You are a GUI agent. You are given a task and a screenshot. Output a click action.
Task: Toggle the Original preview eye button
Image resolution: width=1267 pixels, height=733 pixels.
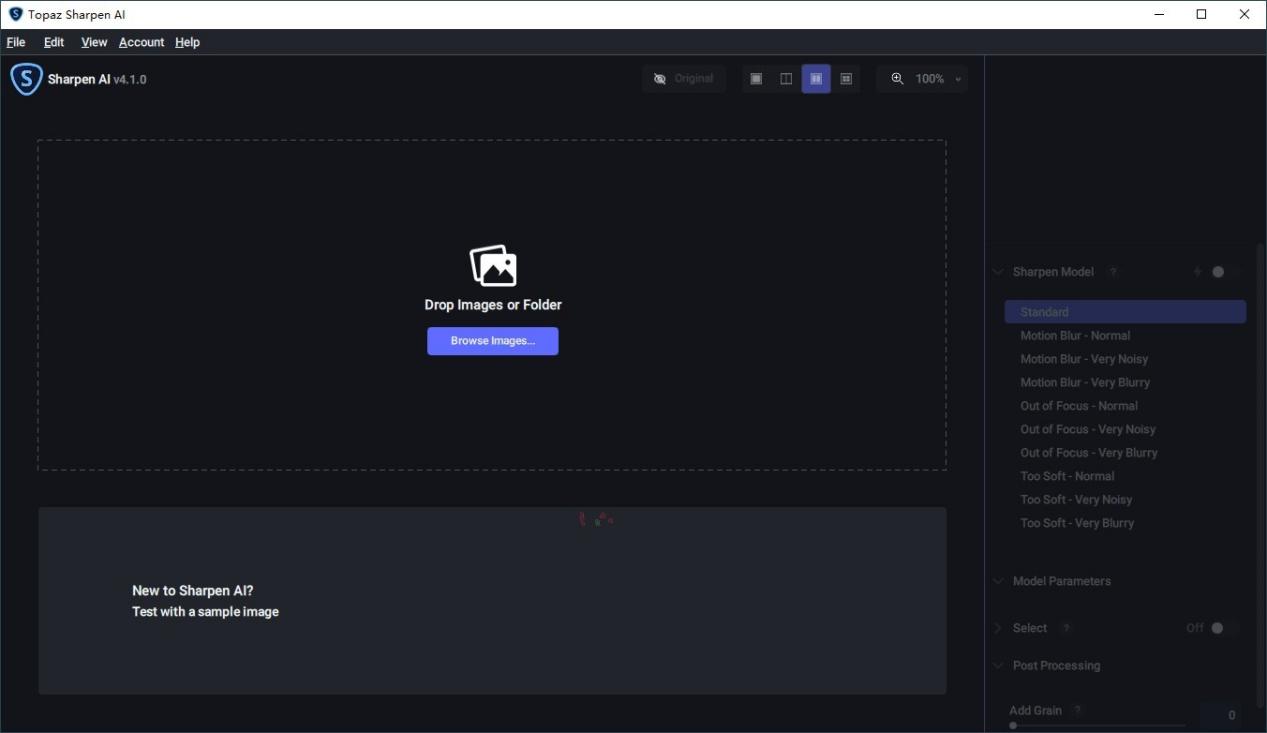(684, 79)
